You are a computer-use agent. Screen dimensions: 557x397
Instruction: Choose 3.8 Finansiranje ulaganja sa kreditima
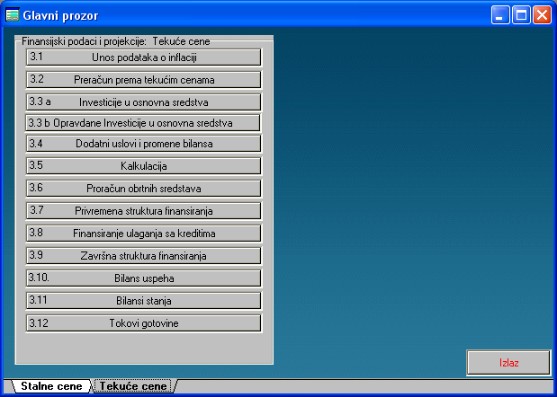tap(144, 233)
